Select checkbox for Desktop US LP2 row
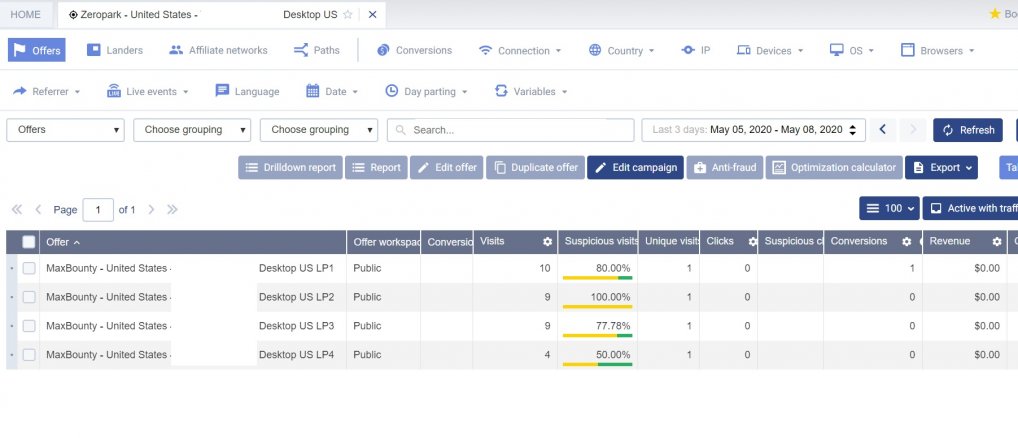1018x438 pixels. tap(29, 297)
